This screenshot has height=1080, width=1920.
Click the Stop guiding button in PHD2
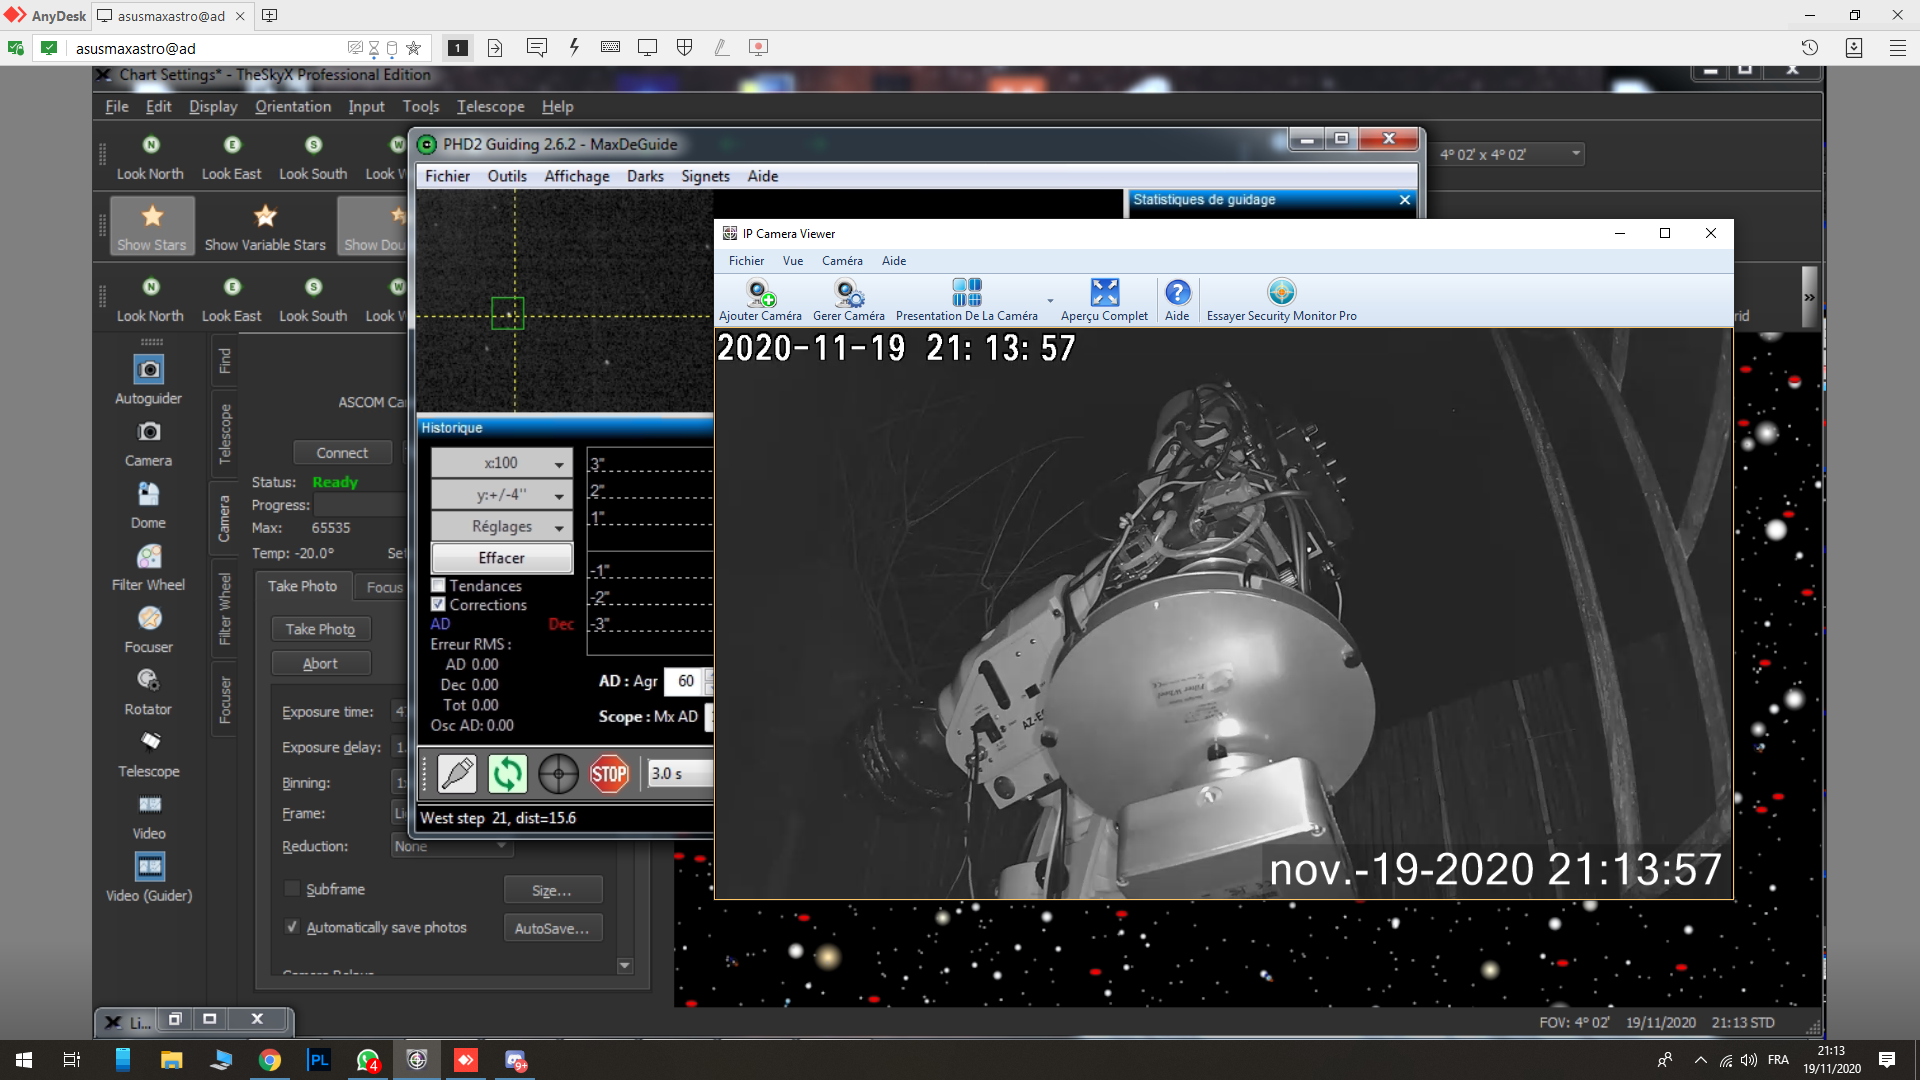point(608,773)
